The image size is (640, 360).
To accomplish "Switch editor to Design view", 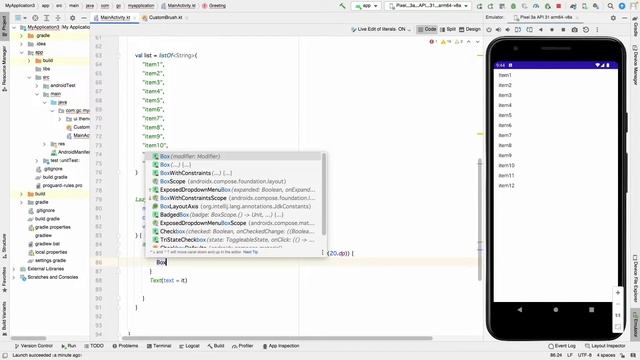I will click(470, 29).
